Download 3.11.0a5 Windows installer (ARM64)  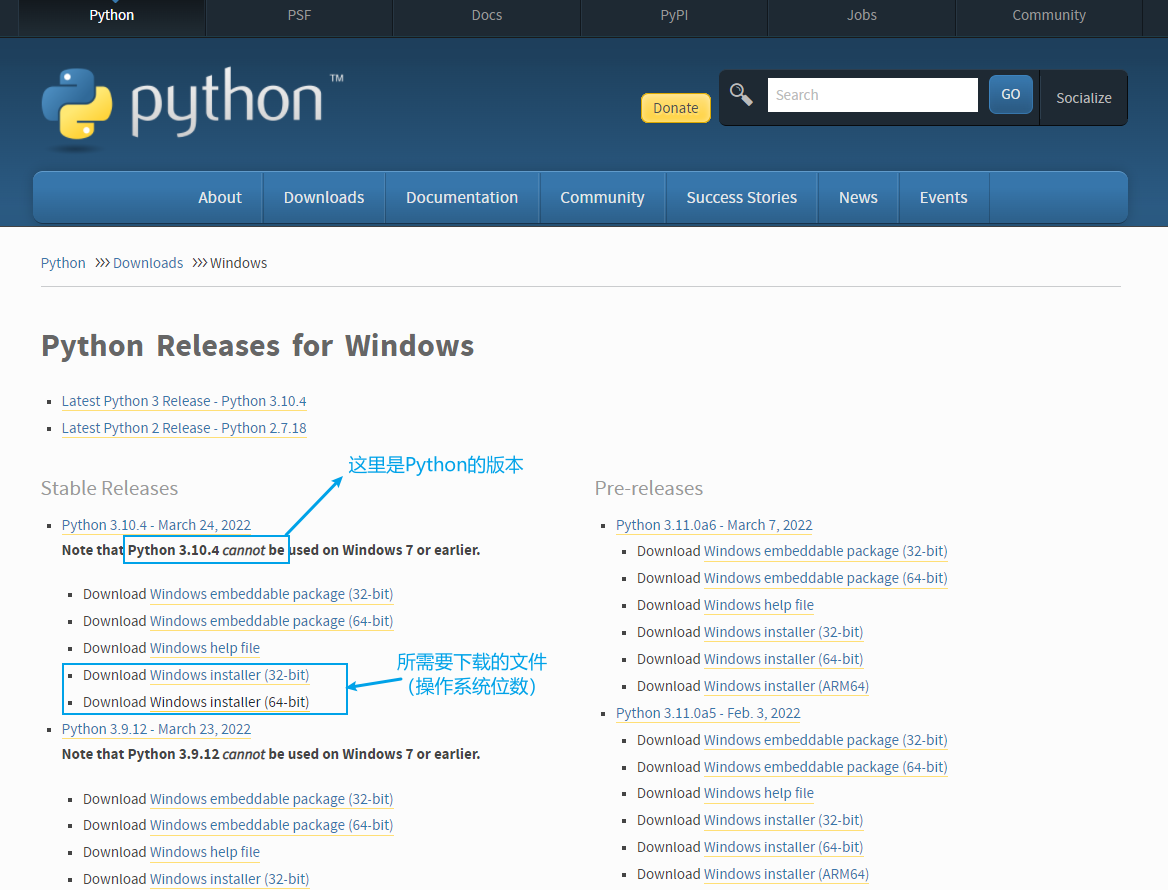click(787, 874)
